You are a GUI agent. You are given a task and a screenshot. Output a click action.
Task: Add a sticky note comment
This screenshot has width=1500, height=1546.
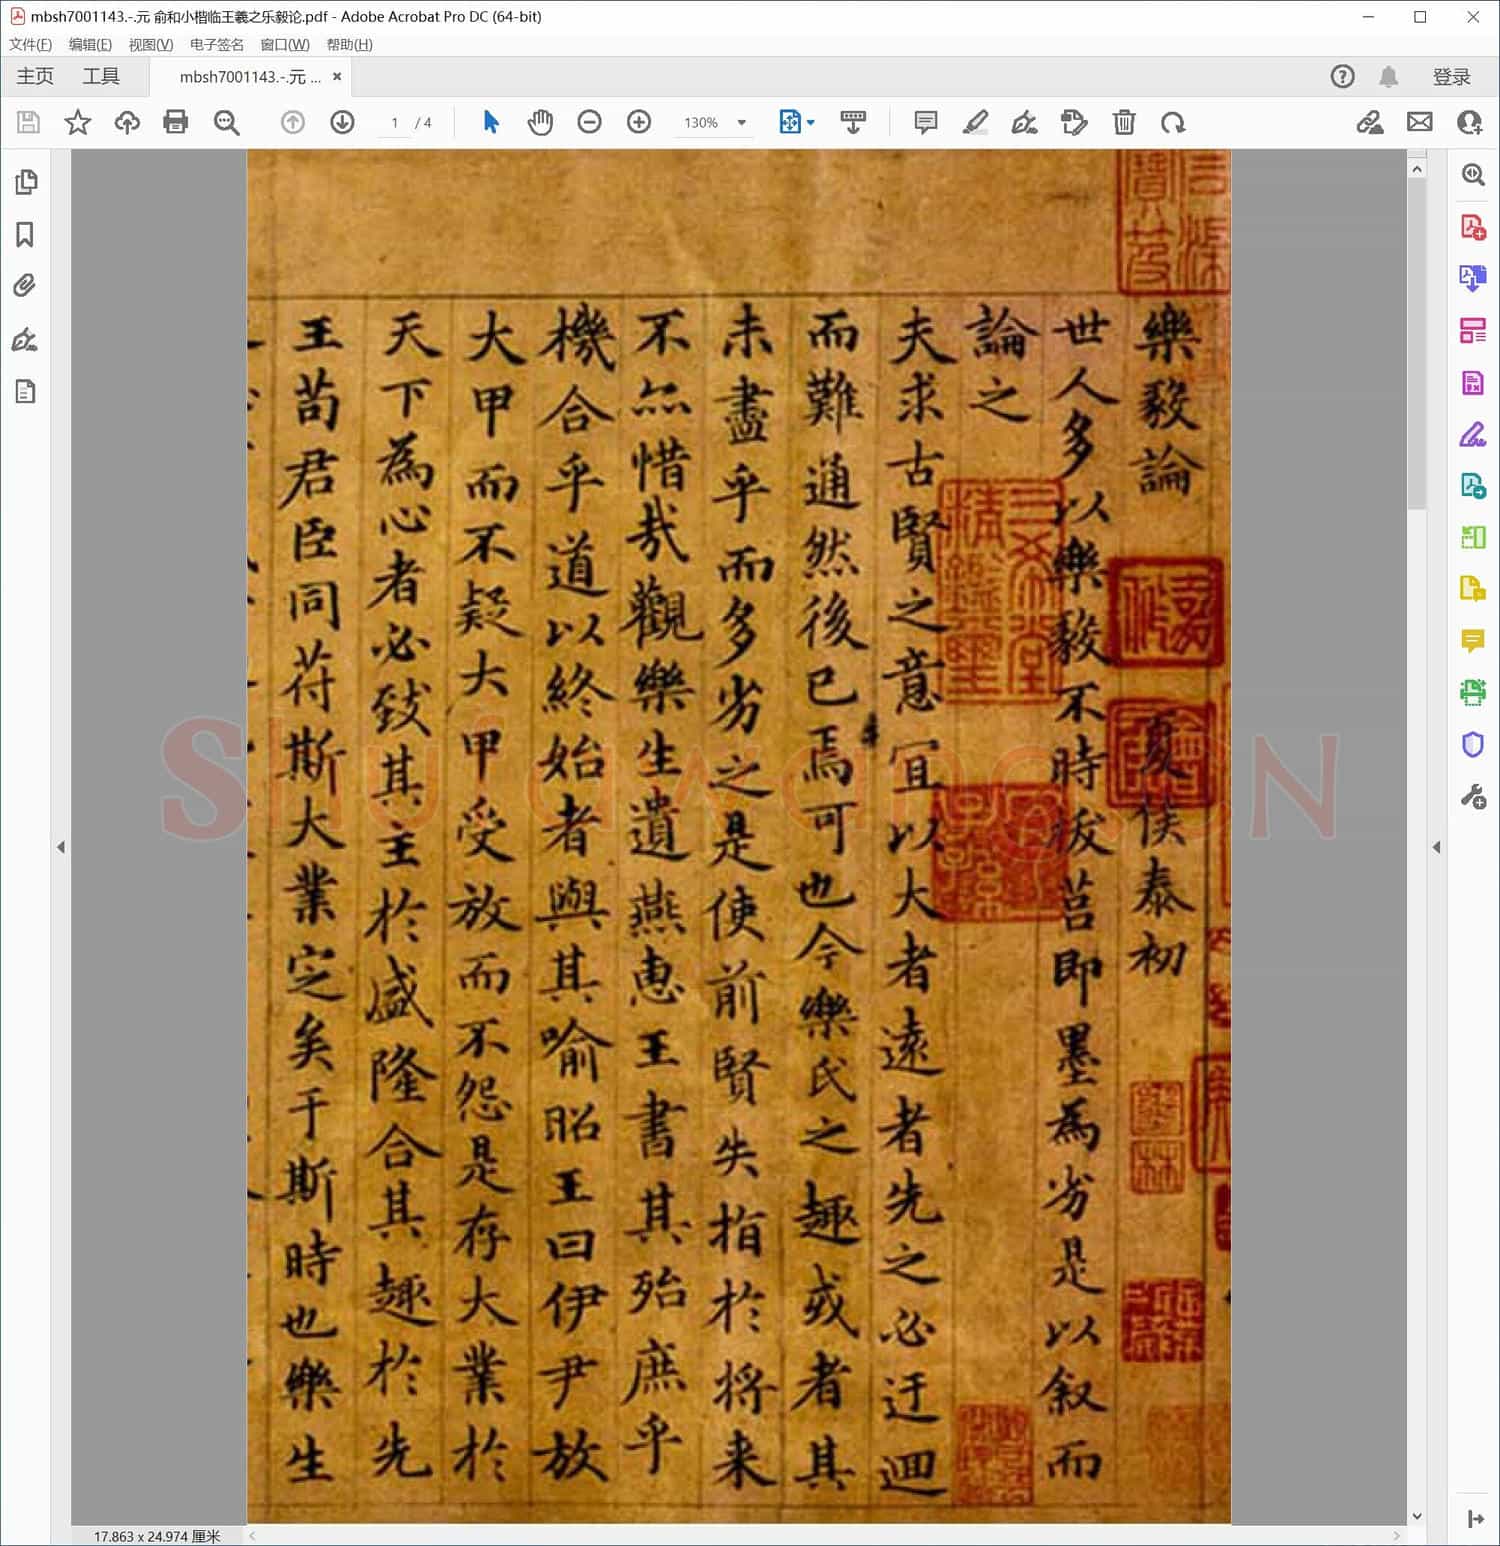tap(926, 122)
